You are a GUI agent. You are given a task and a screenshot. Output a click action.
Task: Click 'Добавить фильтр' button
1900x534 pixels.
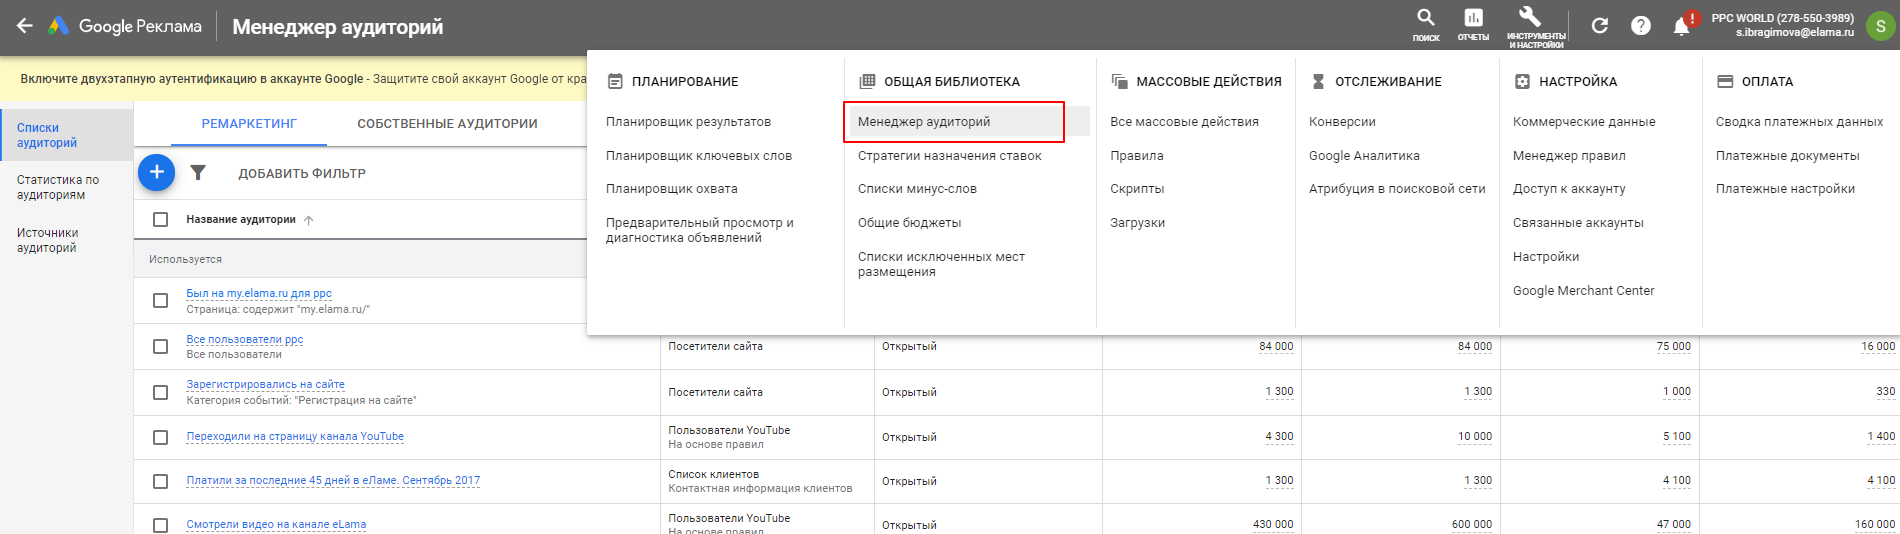(x=302, y=174)
